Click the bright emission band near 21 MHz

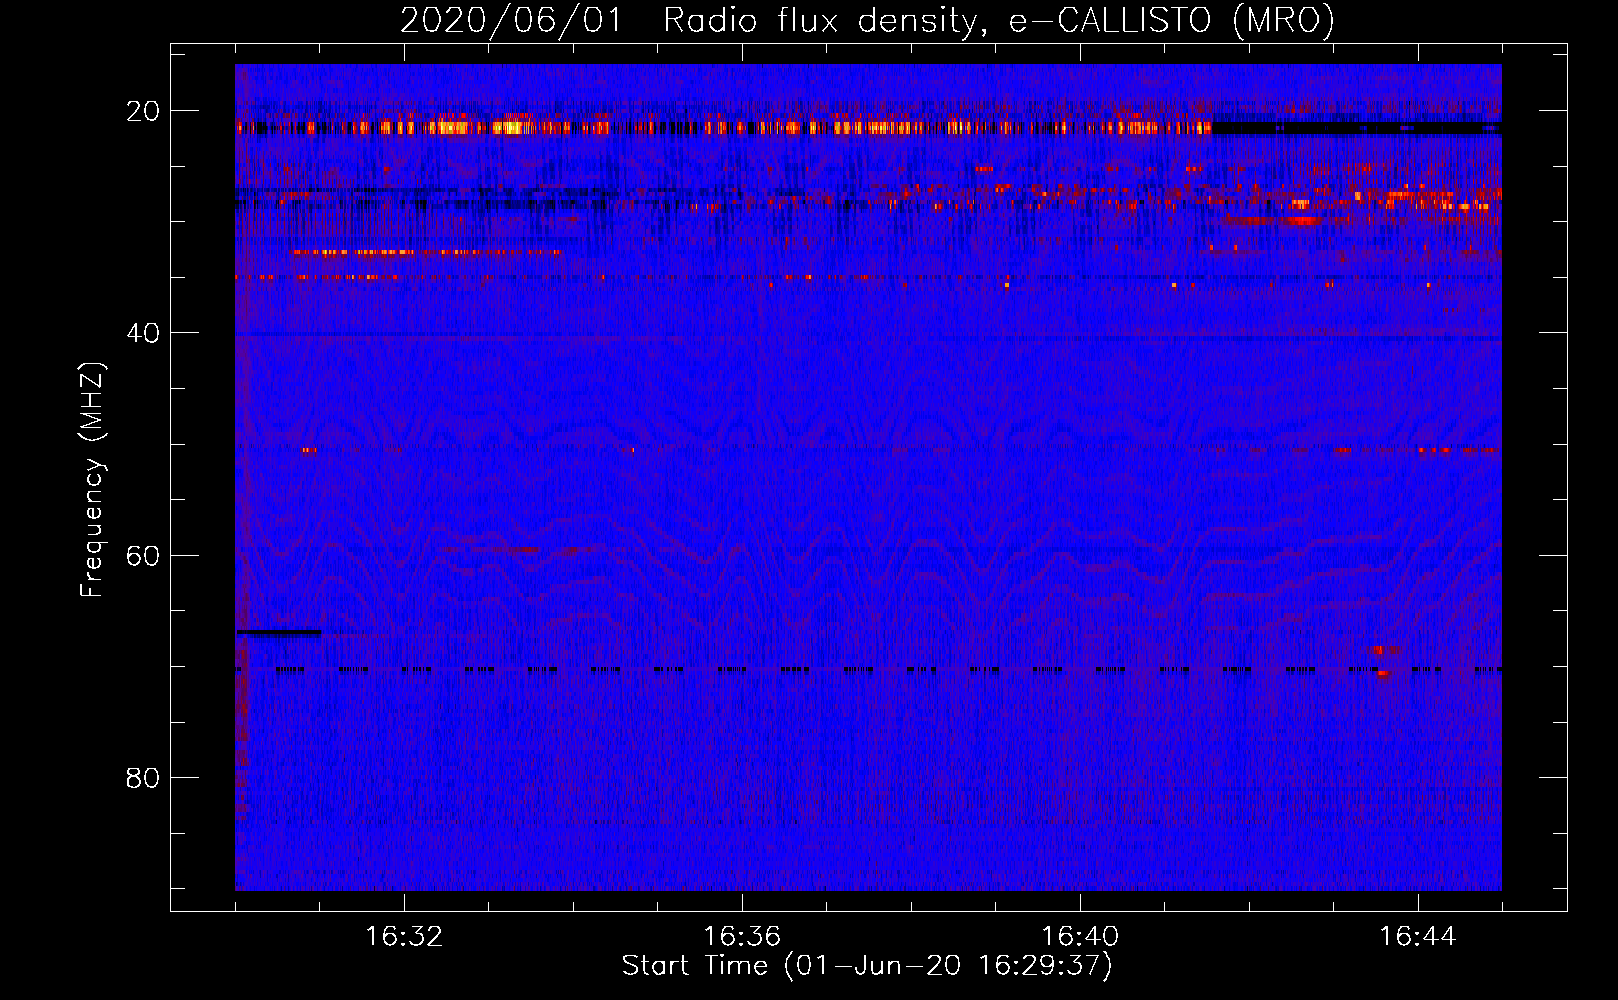point(723,127)
